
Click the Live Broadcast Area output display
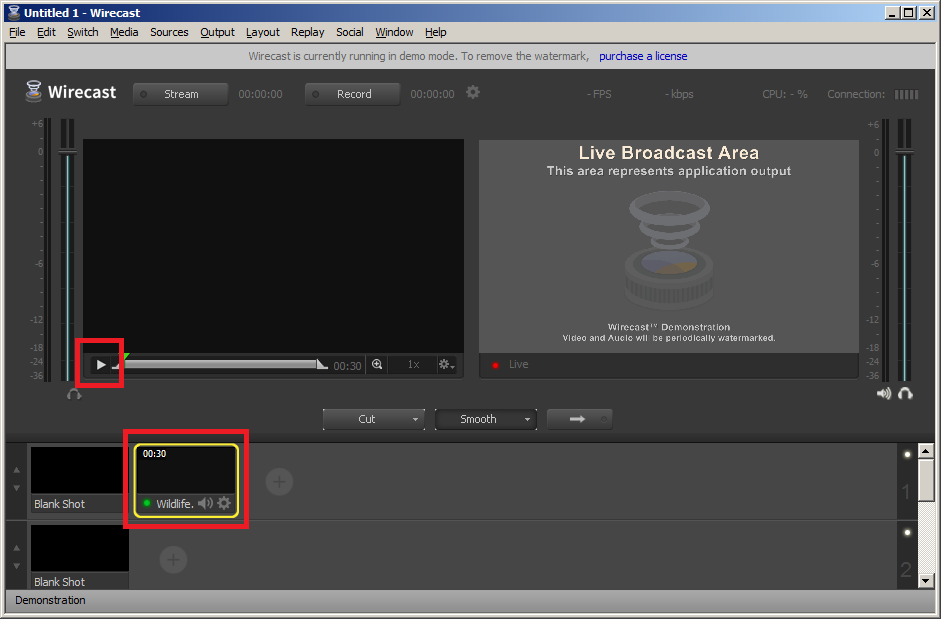pyautogui.click(x=669, y=246)
